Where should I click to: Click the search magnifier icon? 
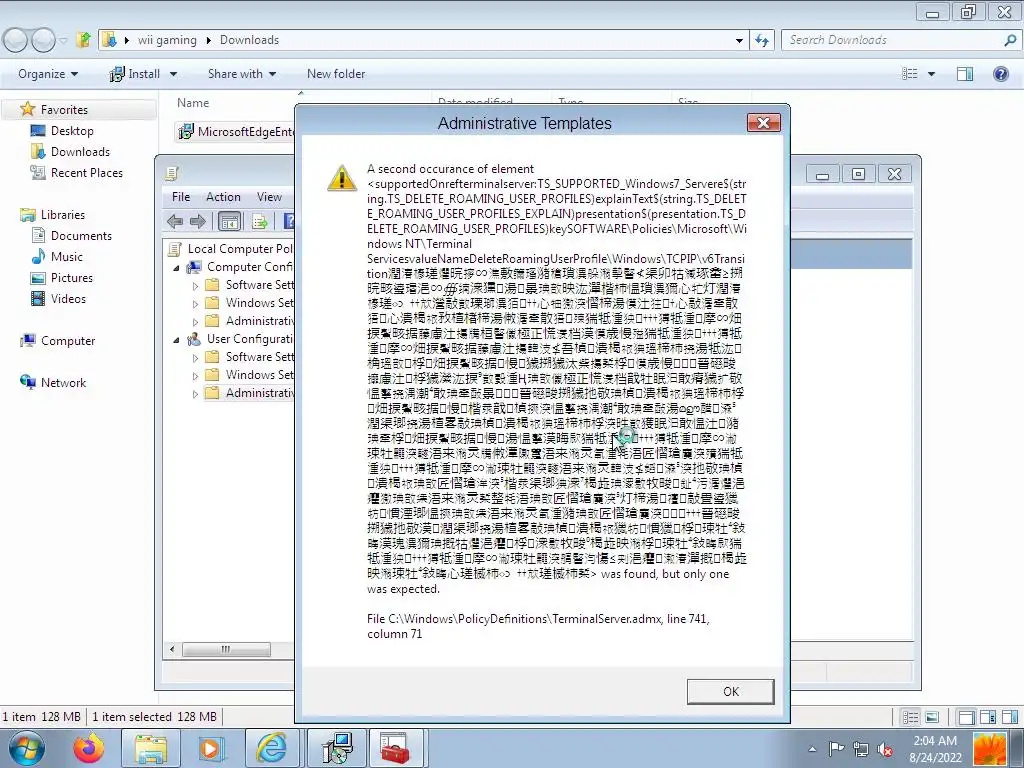1010,40
